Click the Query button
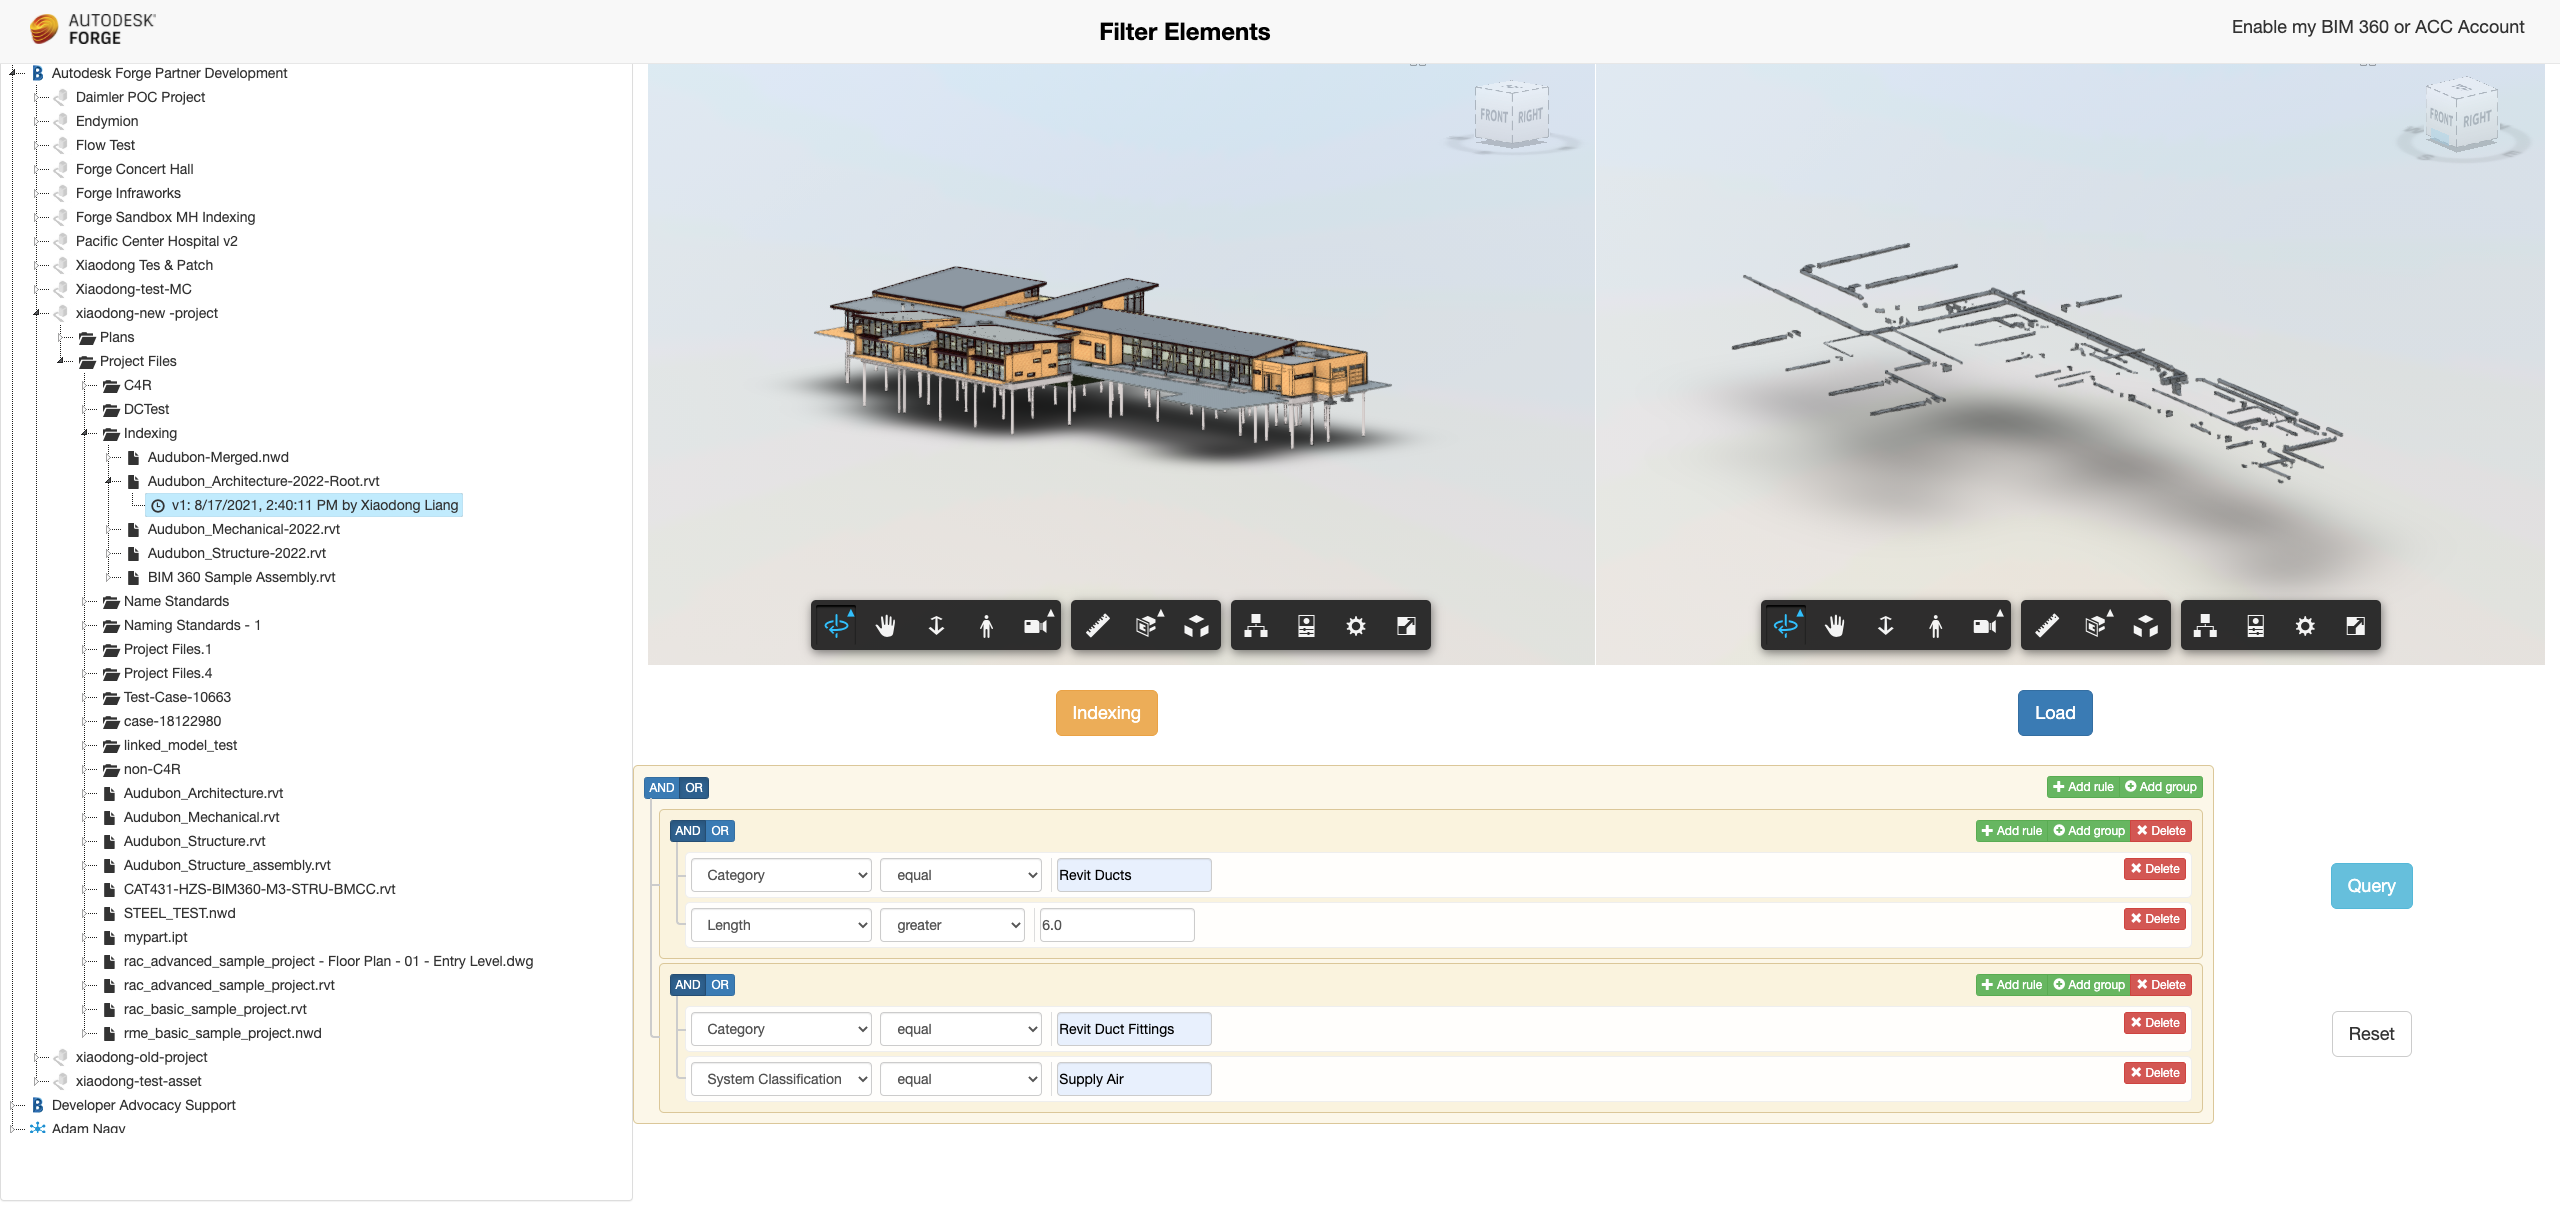The image size is (2560, 1206). pos(2371,886)
